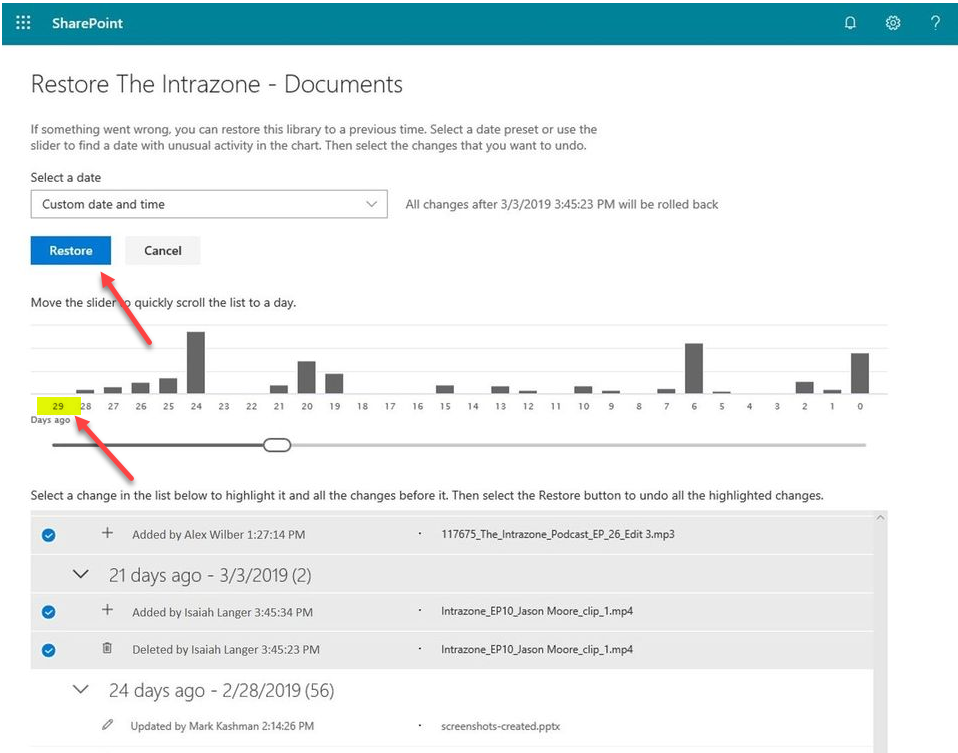Toggle the checkmark for Added by Isaiah Langer
Screen dimensions: 958x753
(49, 612)
